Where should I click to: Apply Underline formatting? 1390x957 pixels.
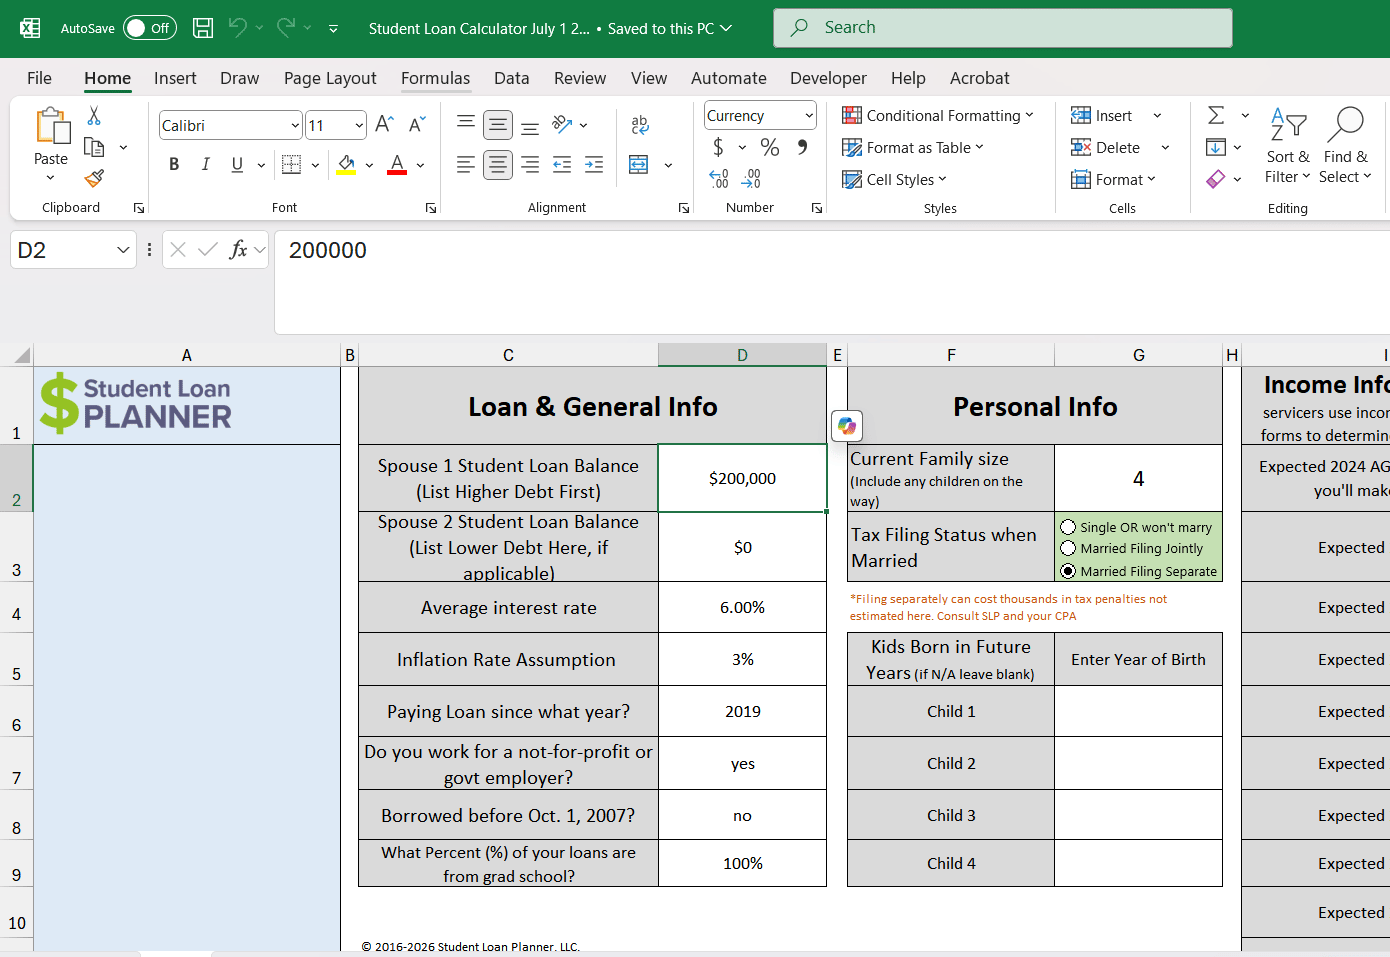pyautogui.click(x=237, y=165)
